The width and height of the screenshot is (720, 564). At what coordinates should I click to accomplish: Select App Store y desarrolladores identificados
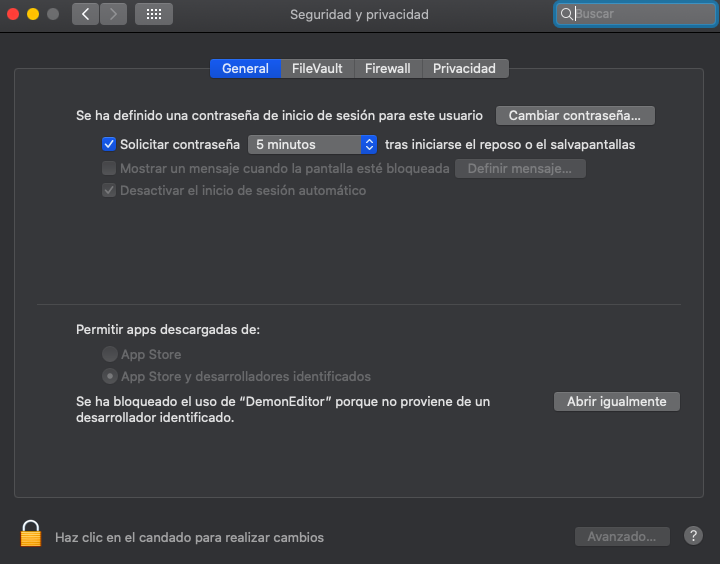[x=109, y=376]
